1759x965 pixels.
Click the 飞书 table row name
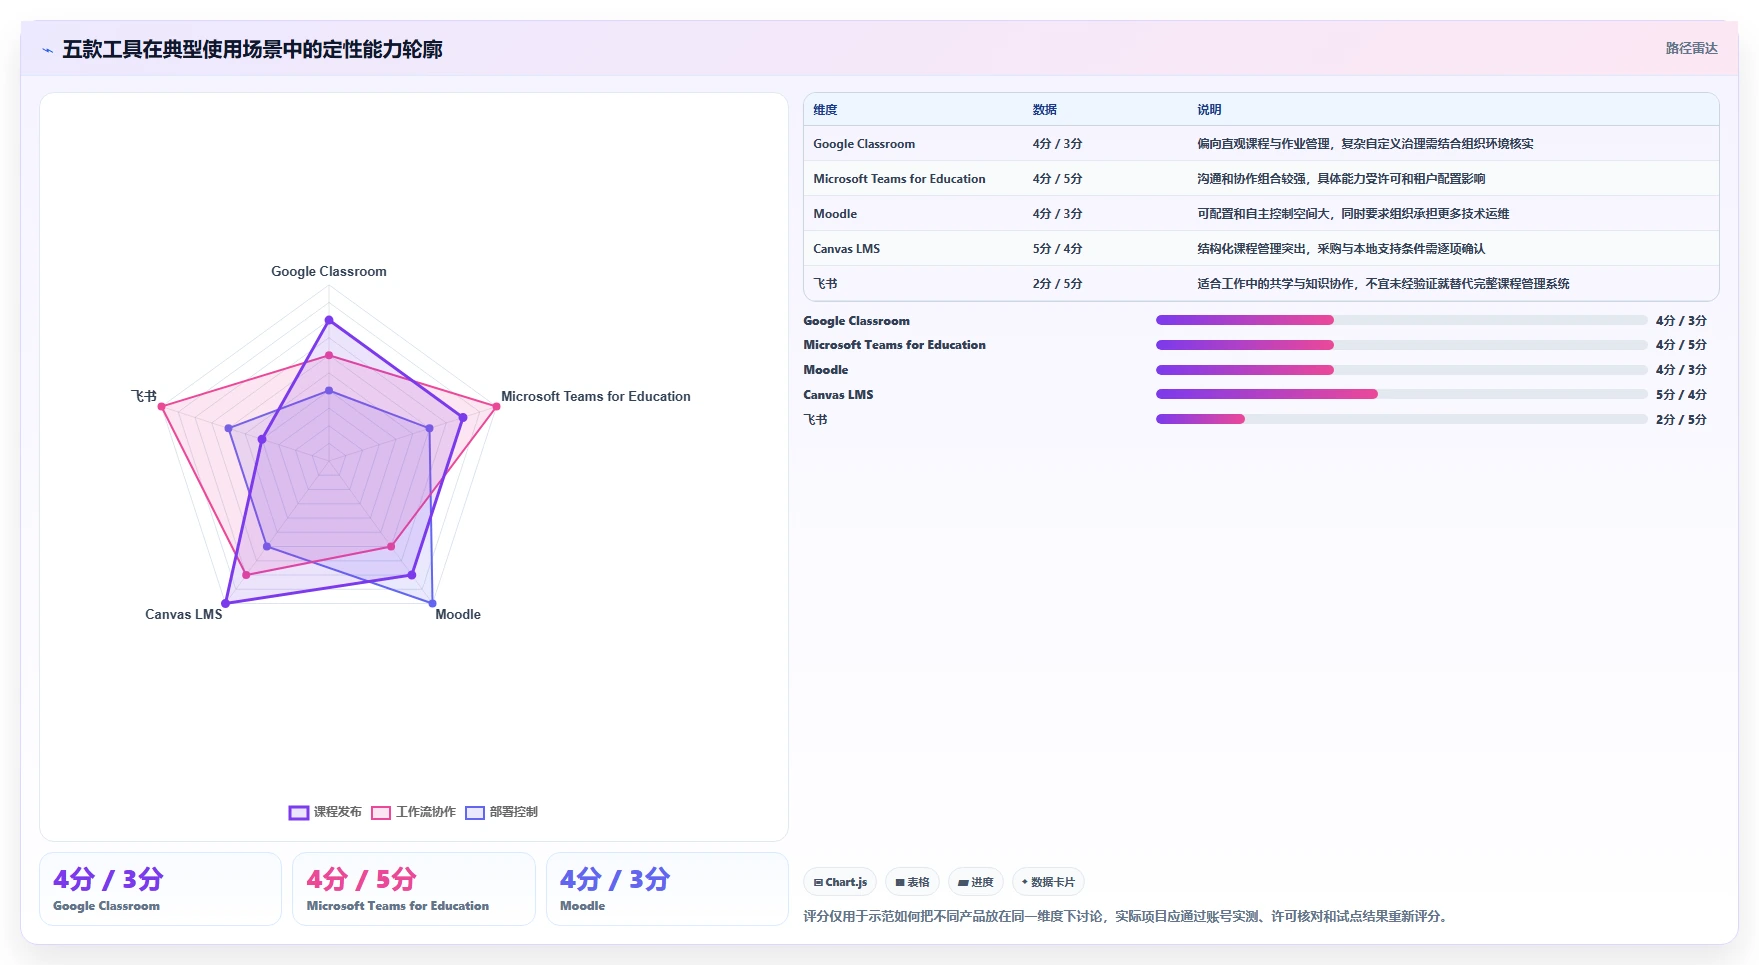(x=825, y=284)
